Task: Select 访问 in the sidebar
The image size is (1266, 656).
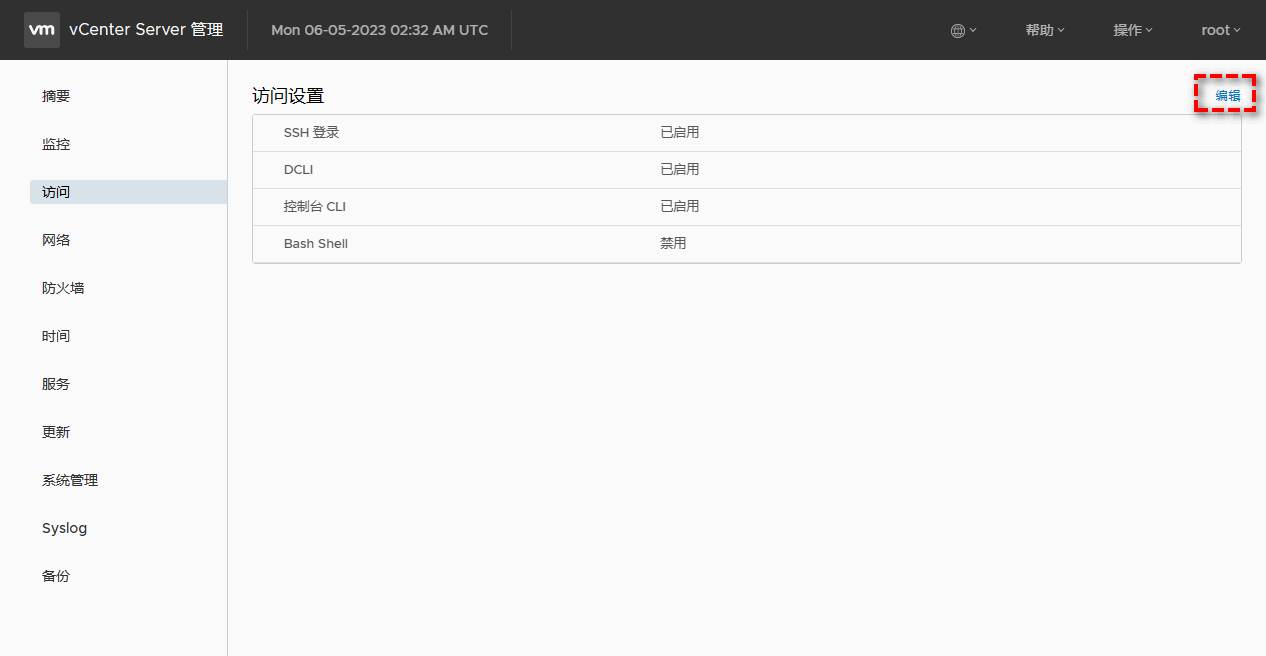Action: pos(56,192)
